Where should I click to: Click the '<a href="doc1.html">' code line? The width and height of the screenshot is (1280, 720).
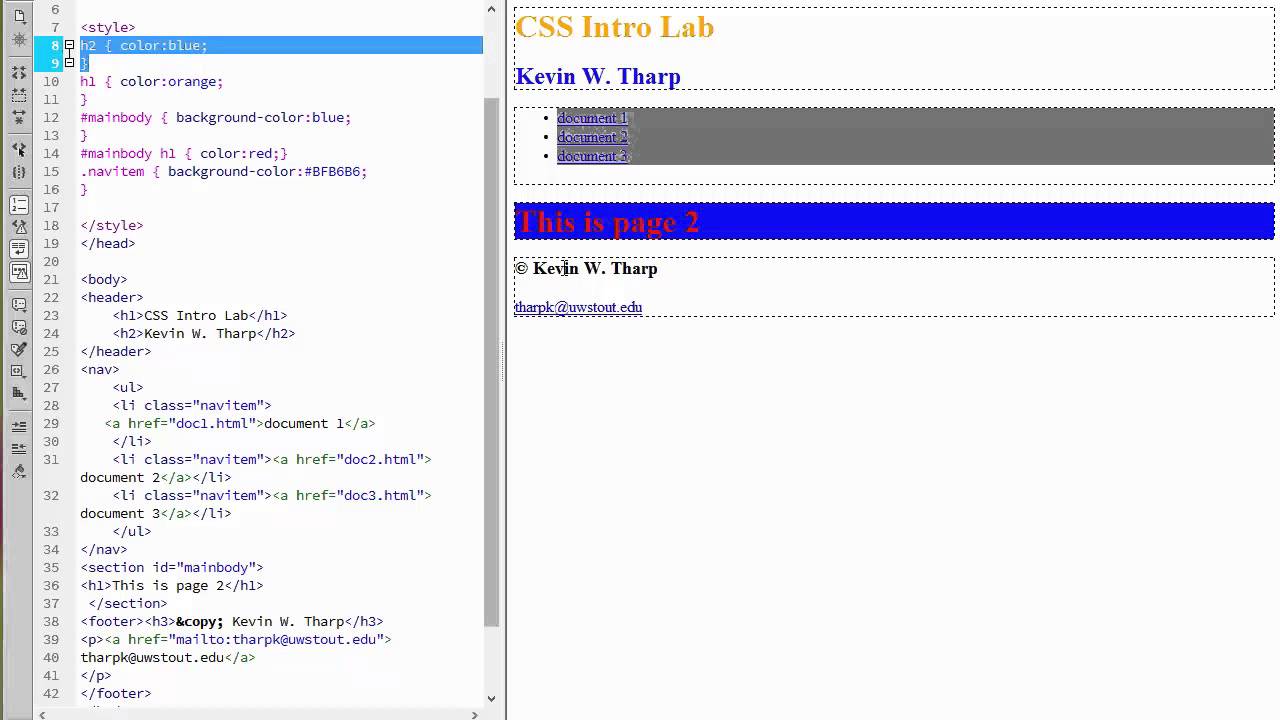tap(240, 424)
